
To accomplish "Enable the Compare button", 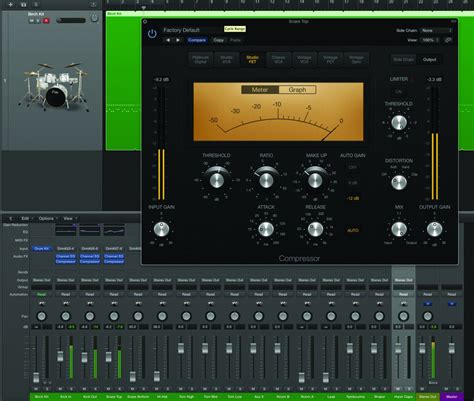I will pos(197,40).
